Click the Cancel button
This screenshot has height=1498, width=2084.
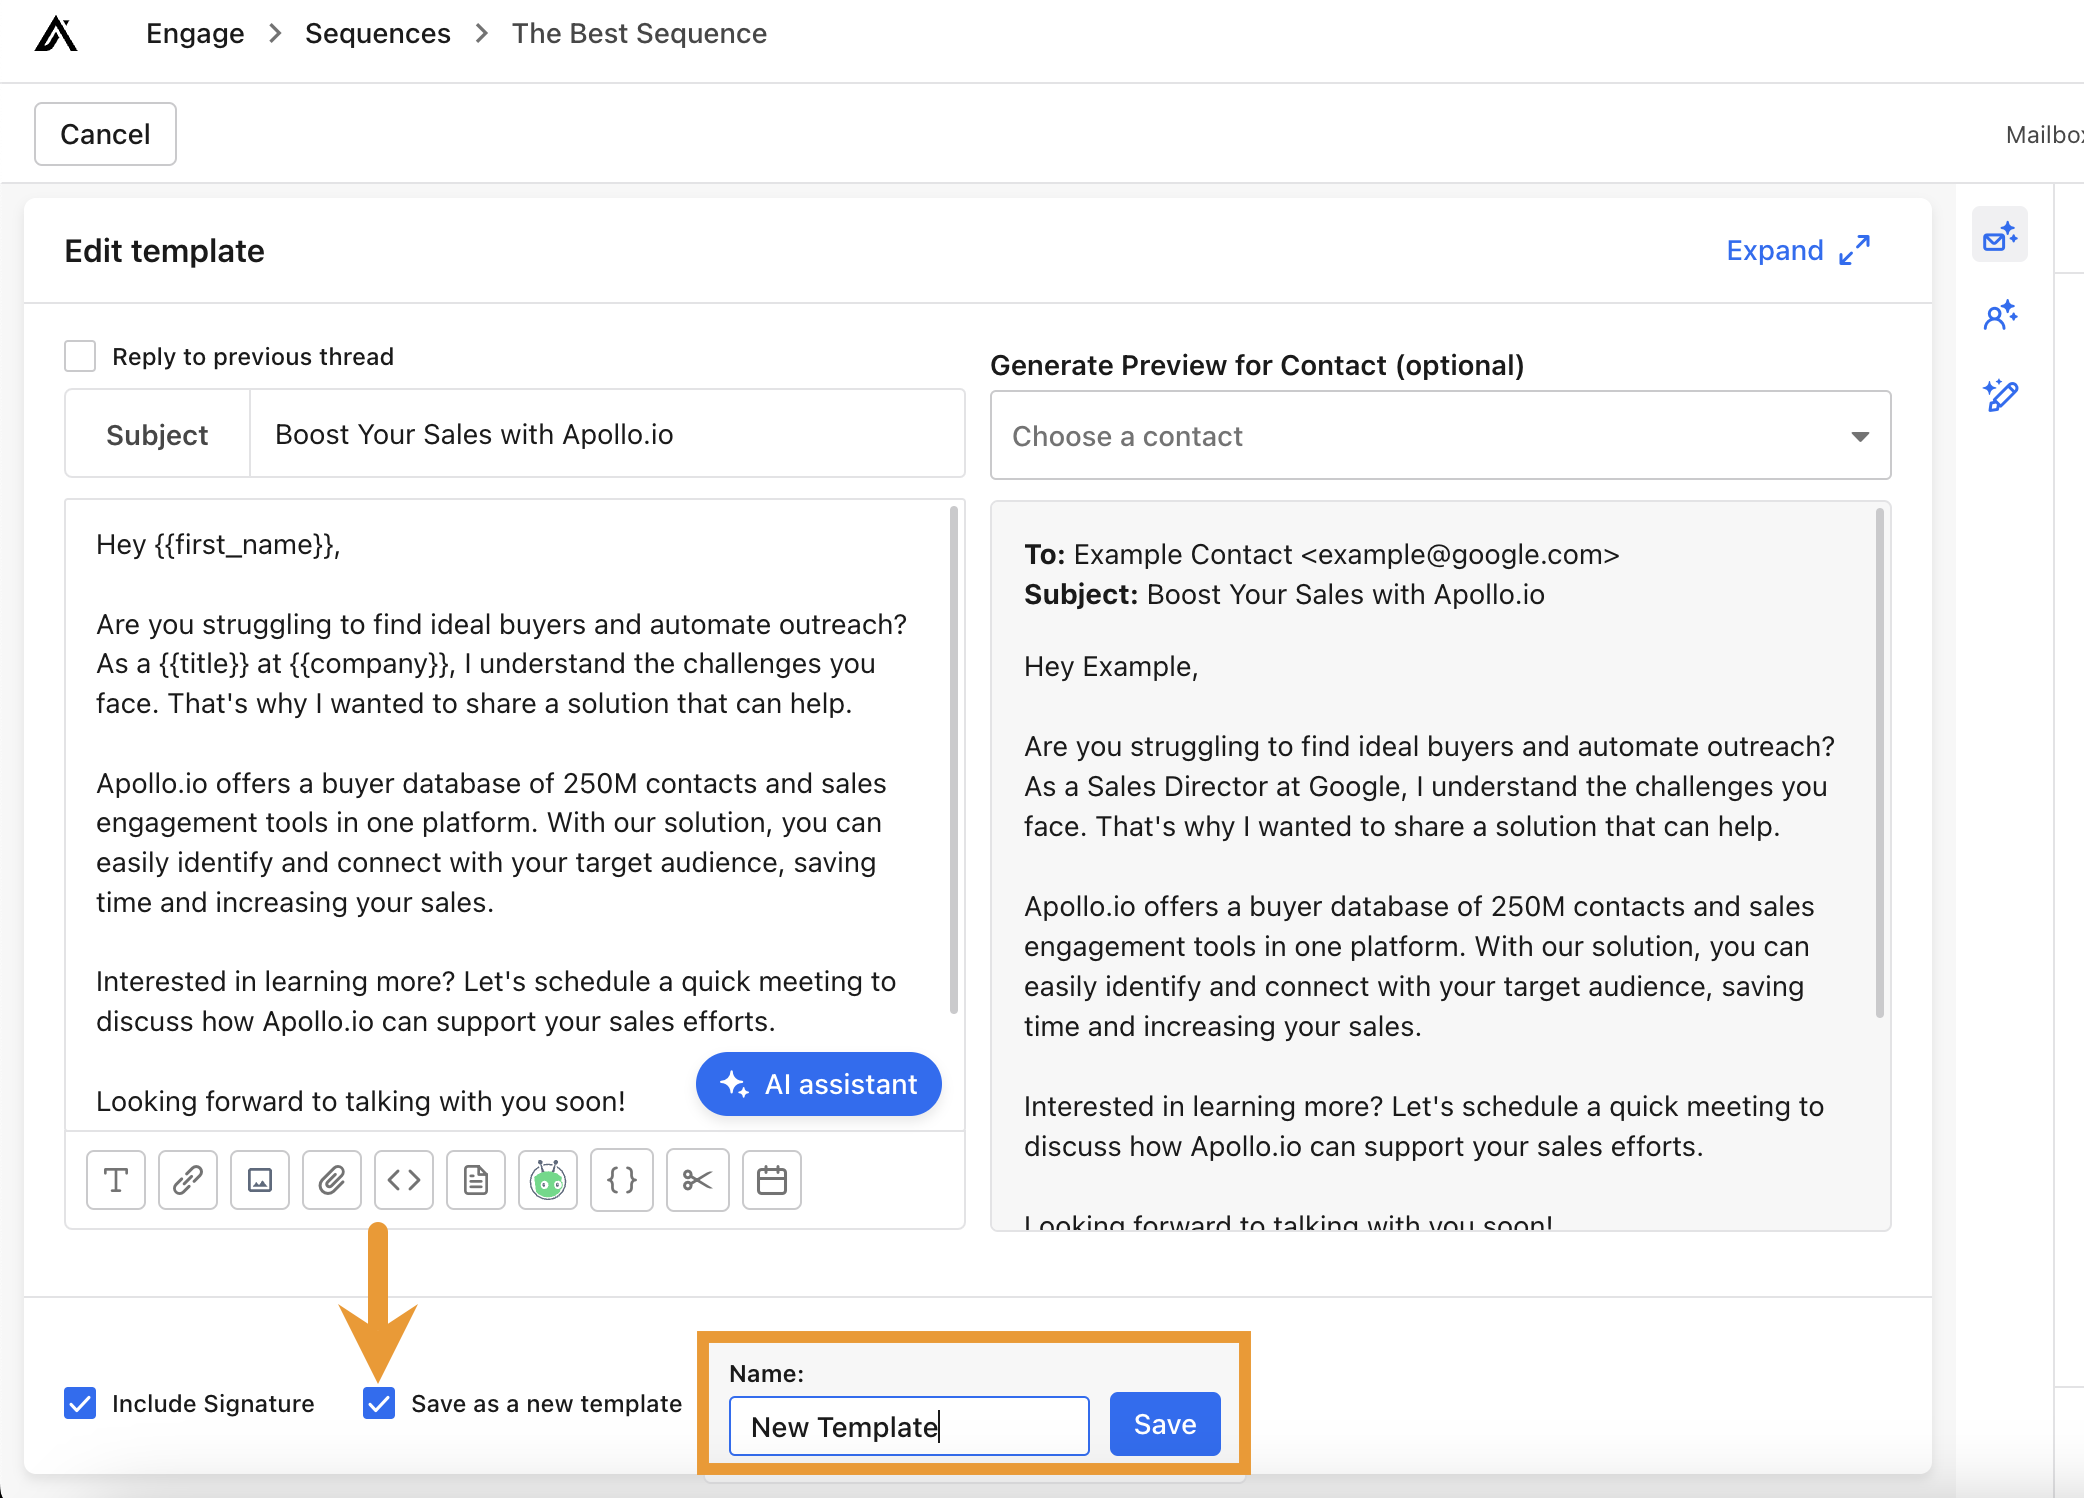tap(105, 134)
